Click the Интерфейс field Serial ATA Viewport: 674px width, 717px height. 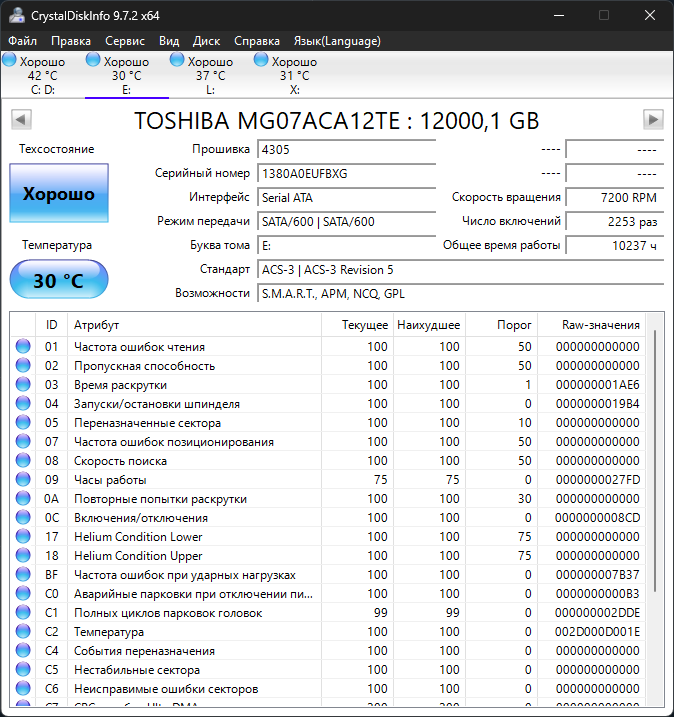[347, 198]
